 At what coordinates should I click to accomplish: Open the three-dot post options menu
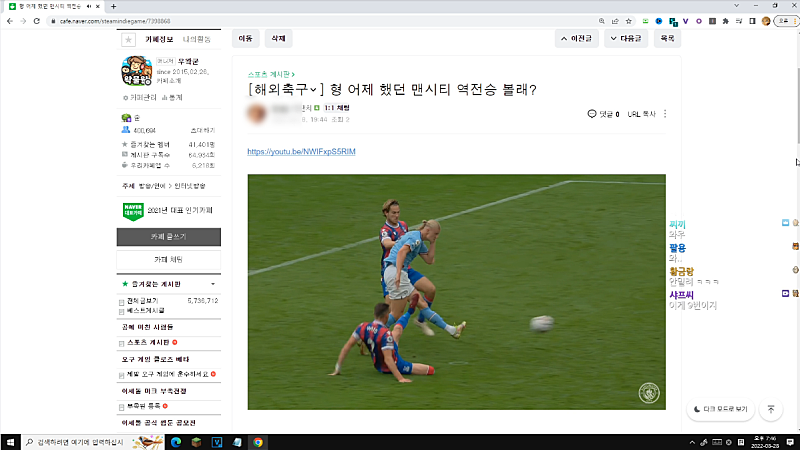pyautogui.click(x=665, y=114)
